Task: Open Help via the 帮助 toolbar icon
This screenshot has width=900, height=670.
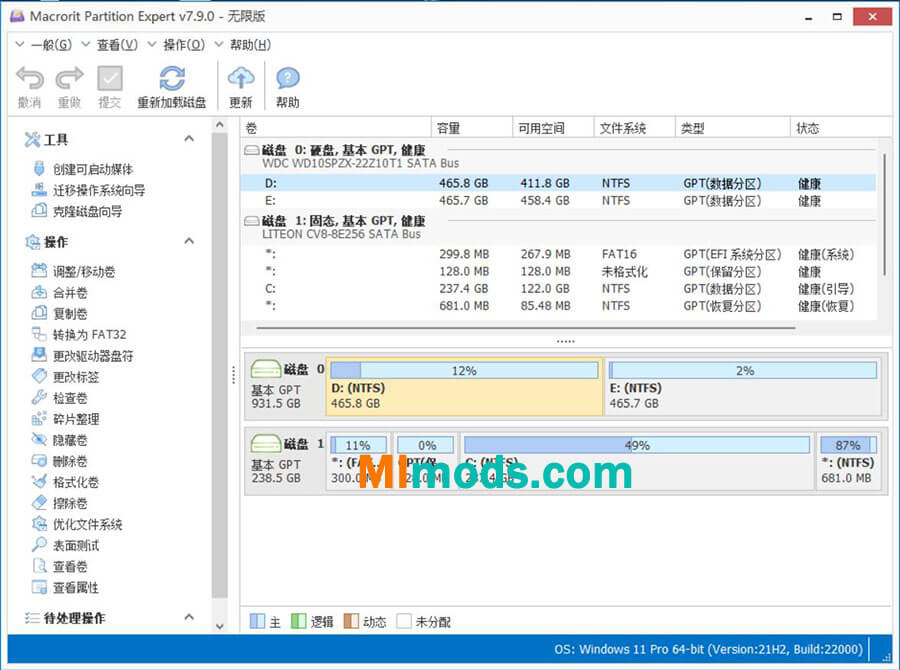Action: pyautogui.click(x=288, y=79)
